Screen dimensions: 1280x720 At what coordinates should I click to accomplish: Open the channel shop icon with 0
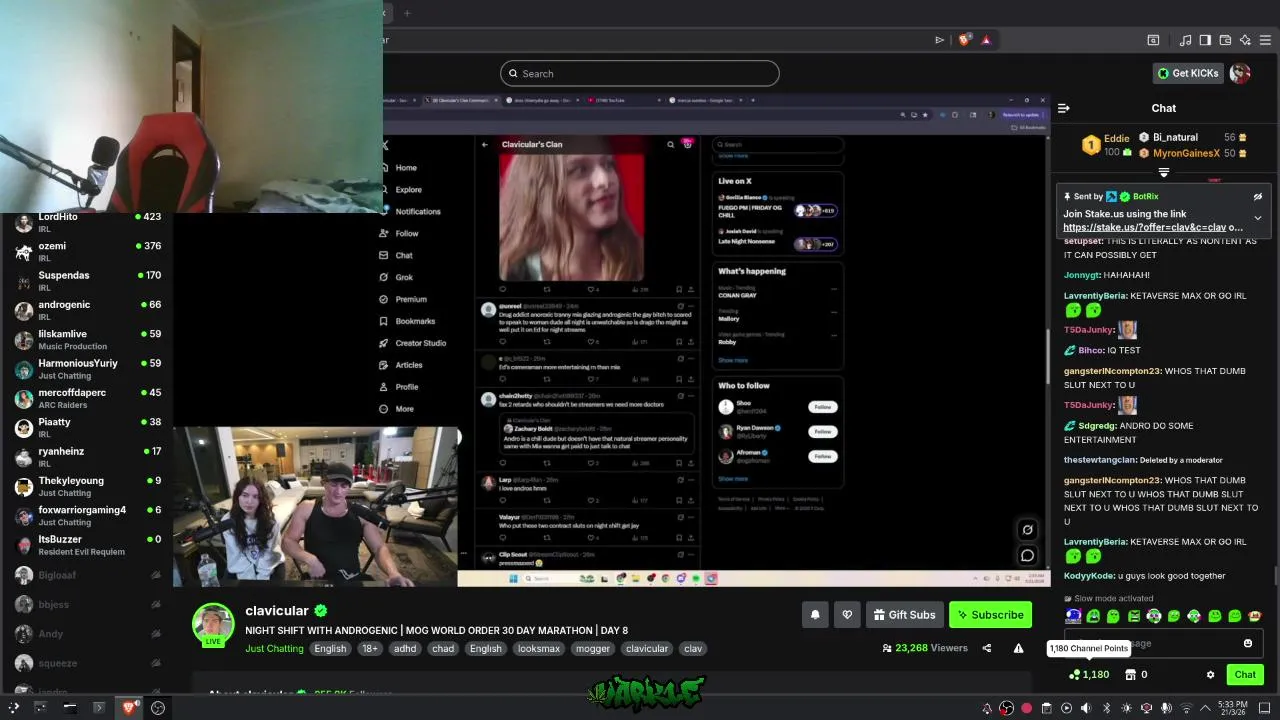(x=1136, y=675)
